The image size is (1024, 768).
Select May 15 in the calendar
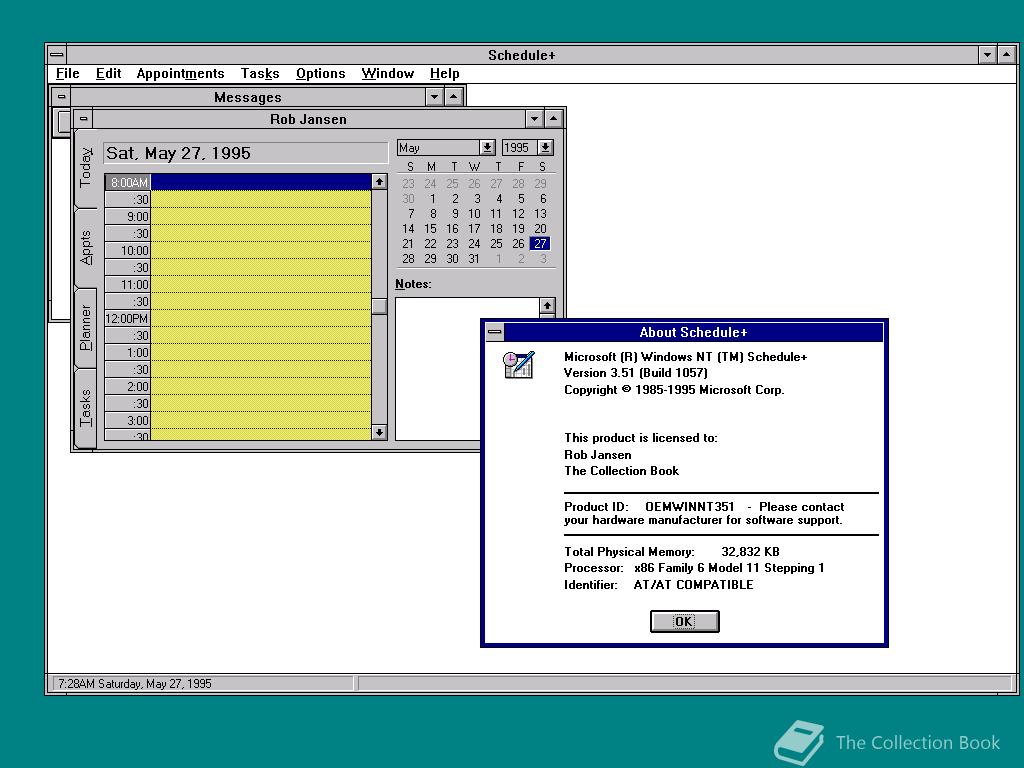(430, 229)
